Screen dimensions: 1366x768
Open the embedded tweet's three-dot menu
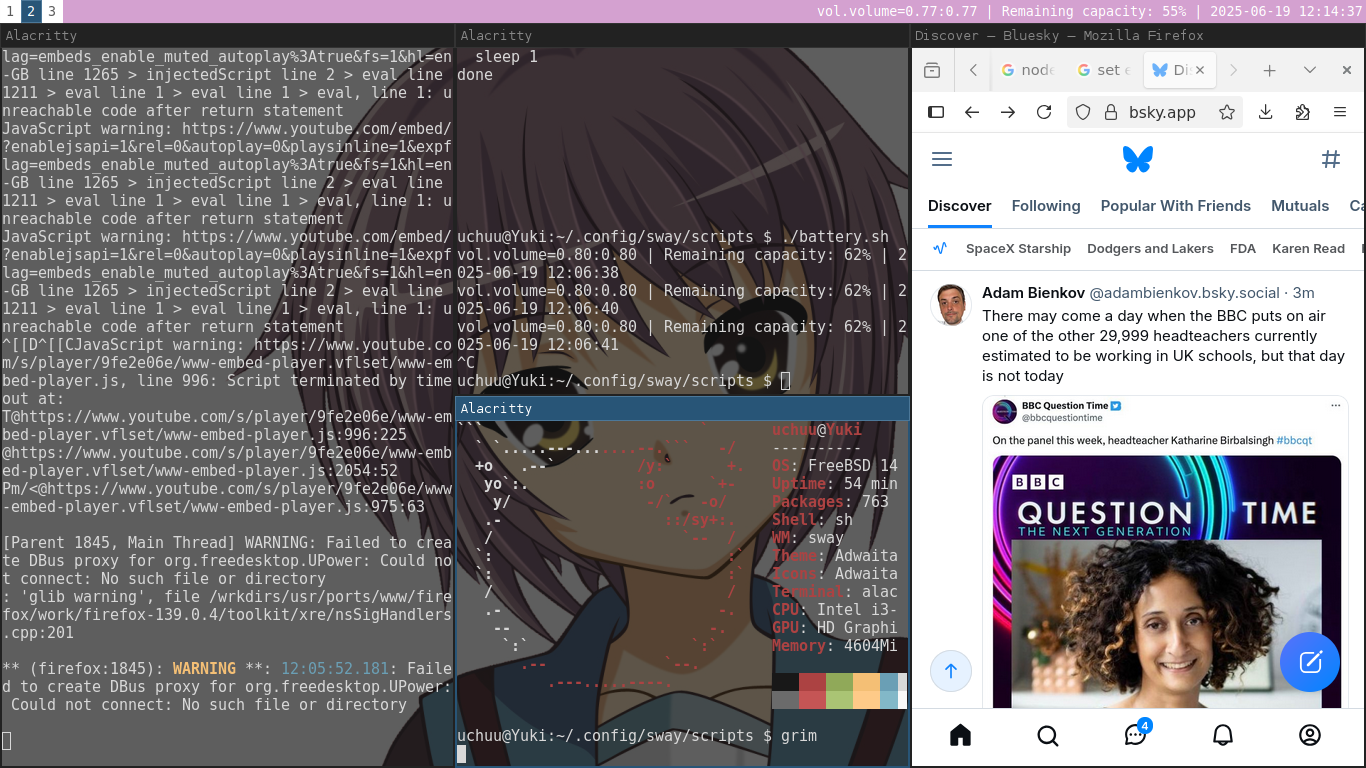click(1336, 406)
